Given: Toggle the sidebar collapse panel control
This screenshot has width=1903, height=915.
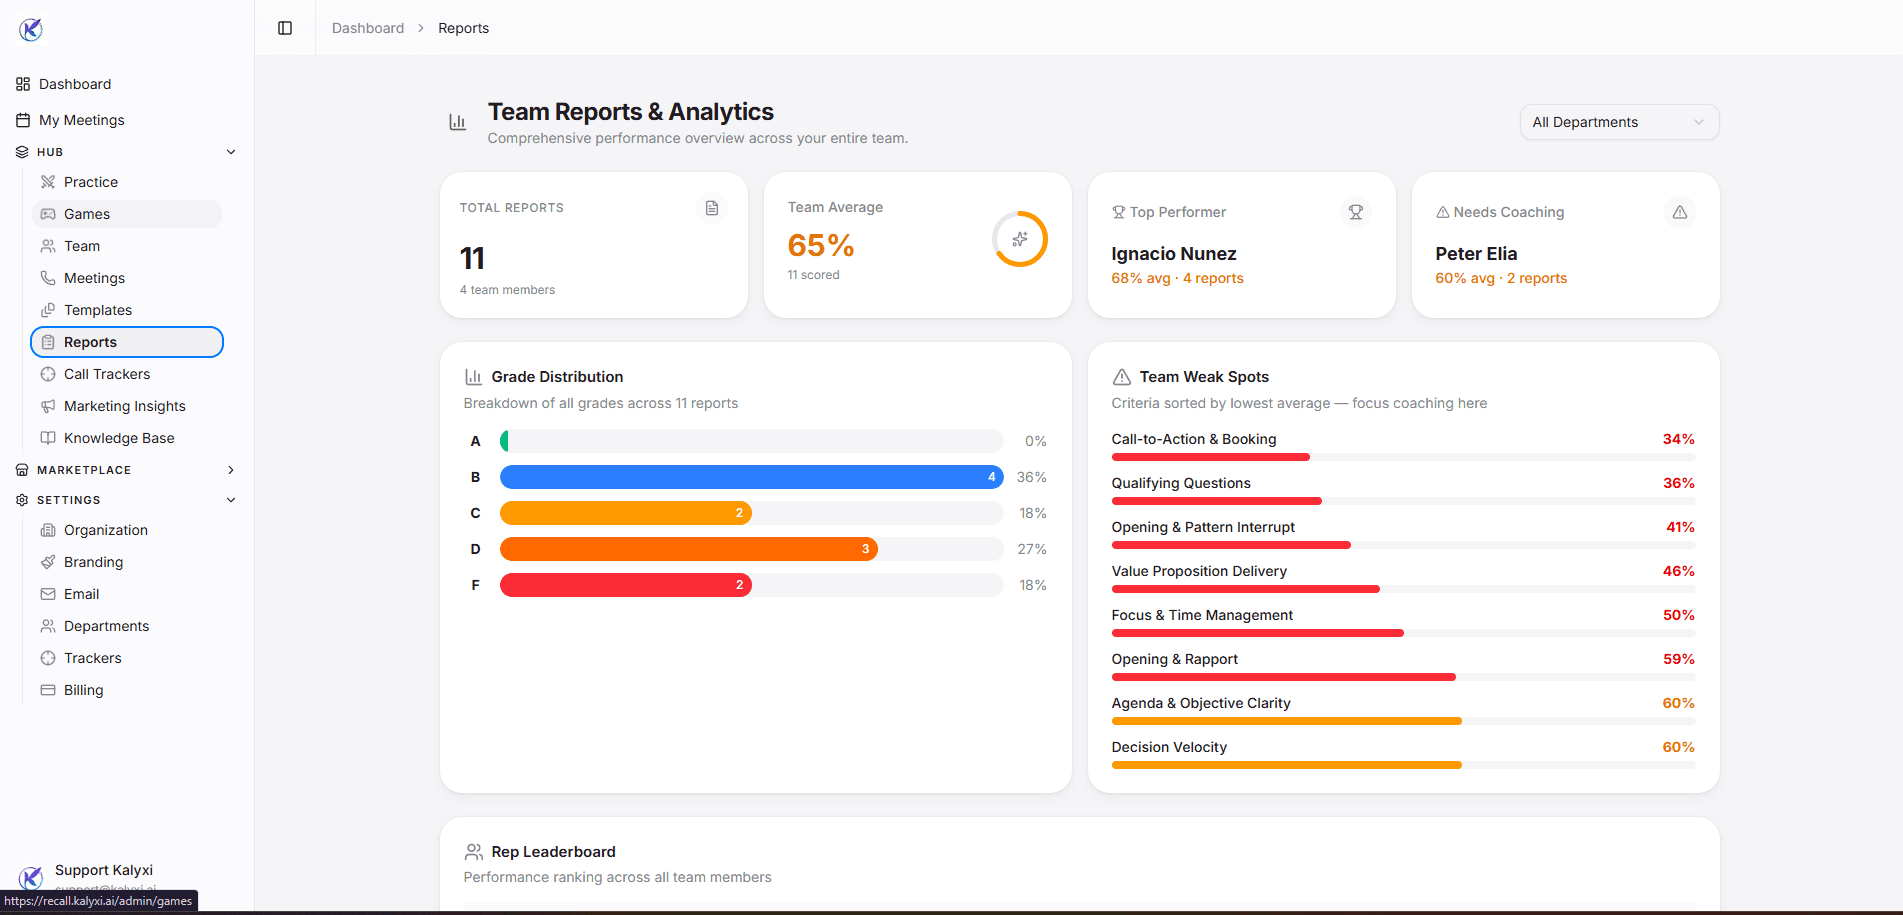Looking at the screenshot, I should coord(285,27).
